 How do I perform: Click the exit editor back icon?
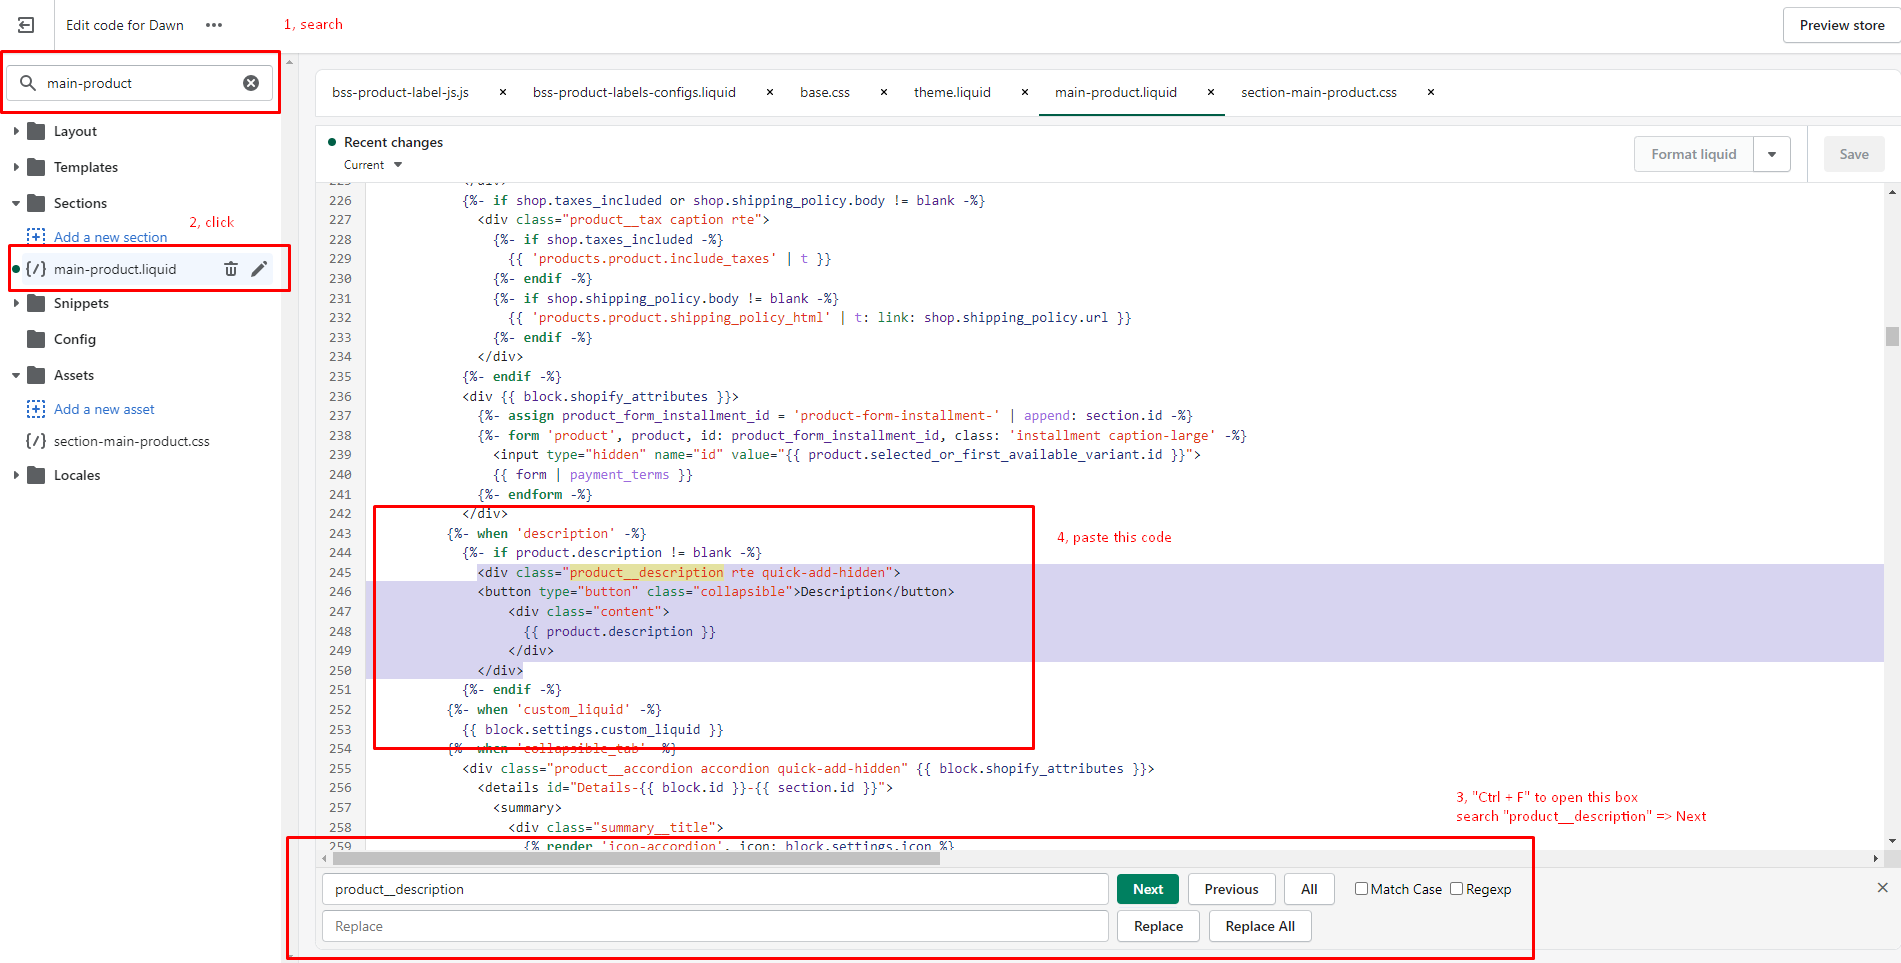click(x=26, y=25)
